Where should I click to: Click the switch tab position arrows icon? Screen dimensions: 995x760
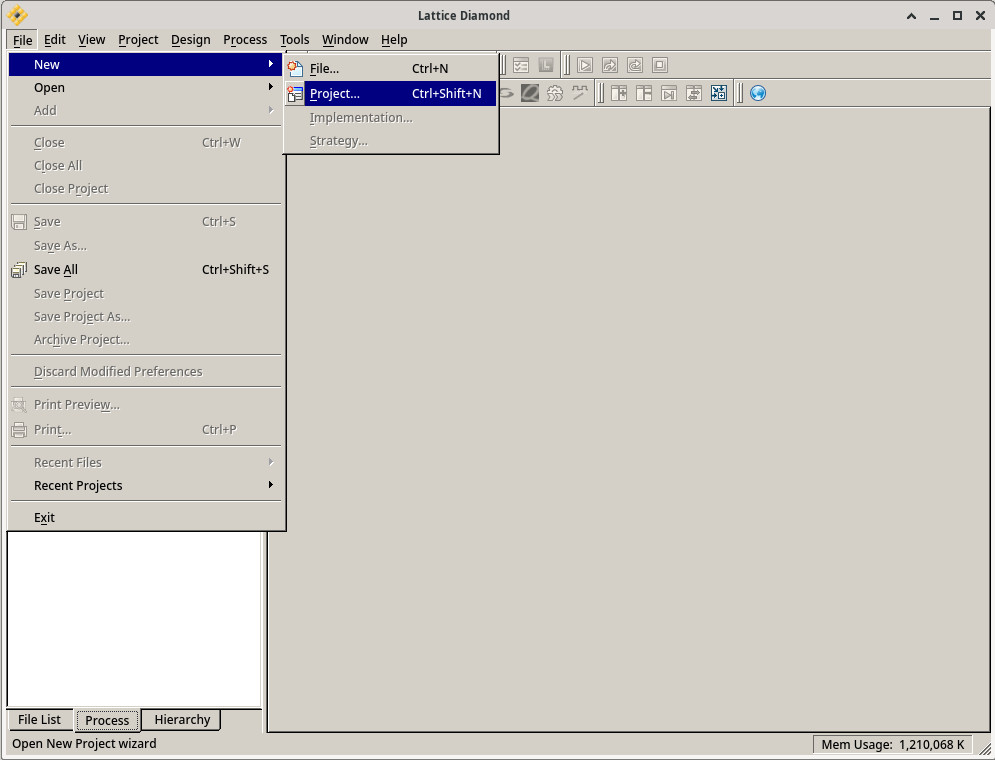(694, 93)
